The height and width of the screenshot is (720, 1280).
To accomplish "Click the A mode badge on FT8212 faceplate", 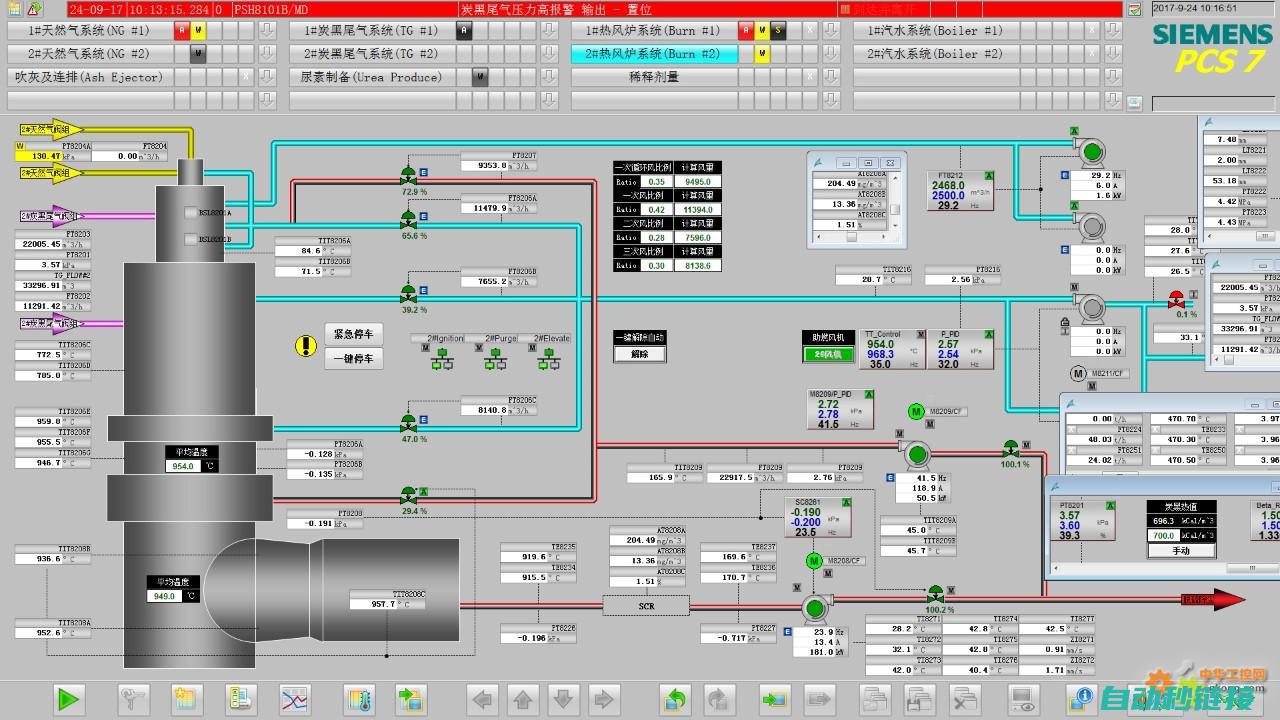I will pyautogui.click(x=989, y=175).
